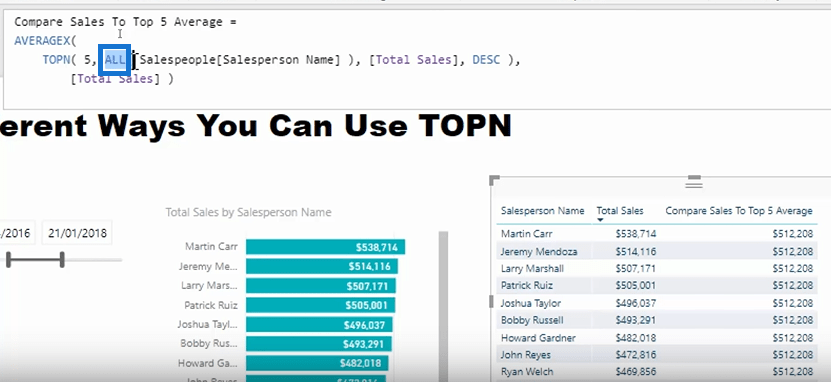Click the Total Sales by Salesperson Name title
The height and width of the screenshot is (382, 831).
tap(248, 212)
